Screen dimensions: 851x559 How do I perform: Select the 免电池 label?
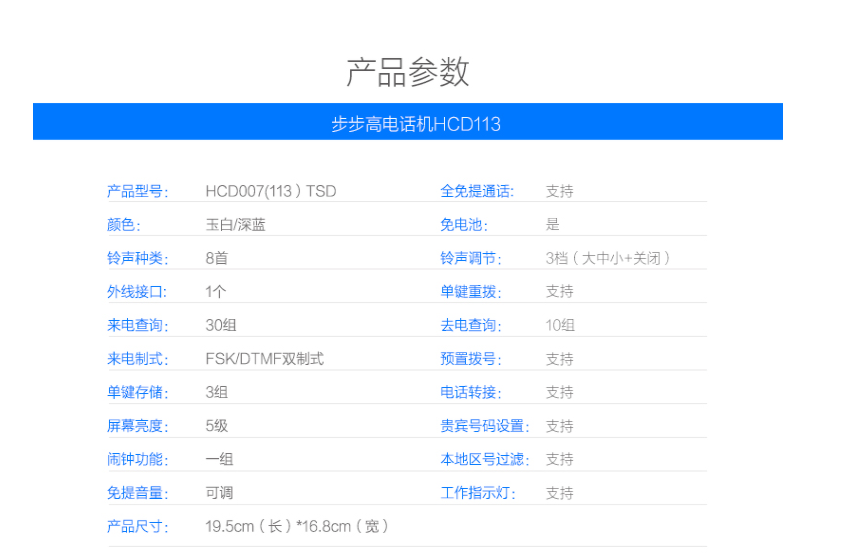click(464, 225)
